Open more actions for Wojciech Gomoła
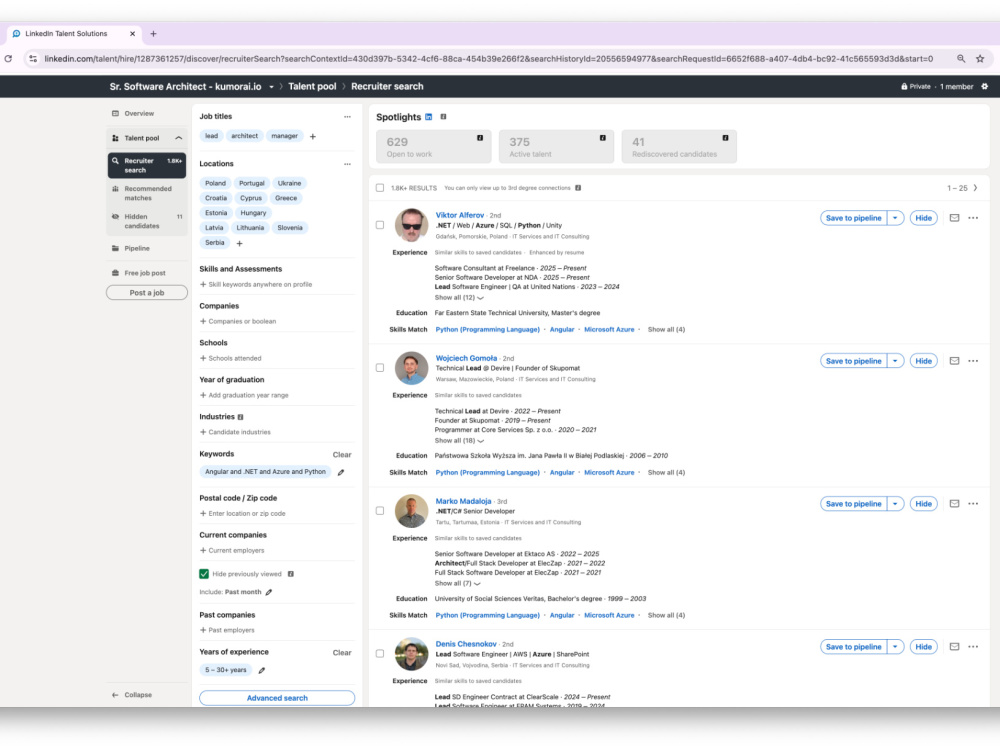This screenshot has width=1000, height=750. (x=973, y=361)
